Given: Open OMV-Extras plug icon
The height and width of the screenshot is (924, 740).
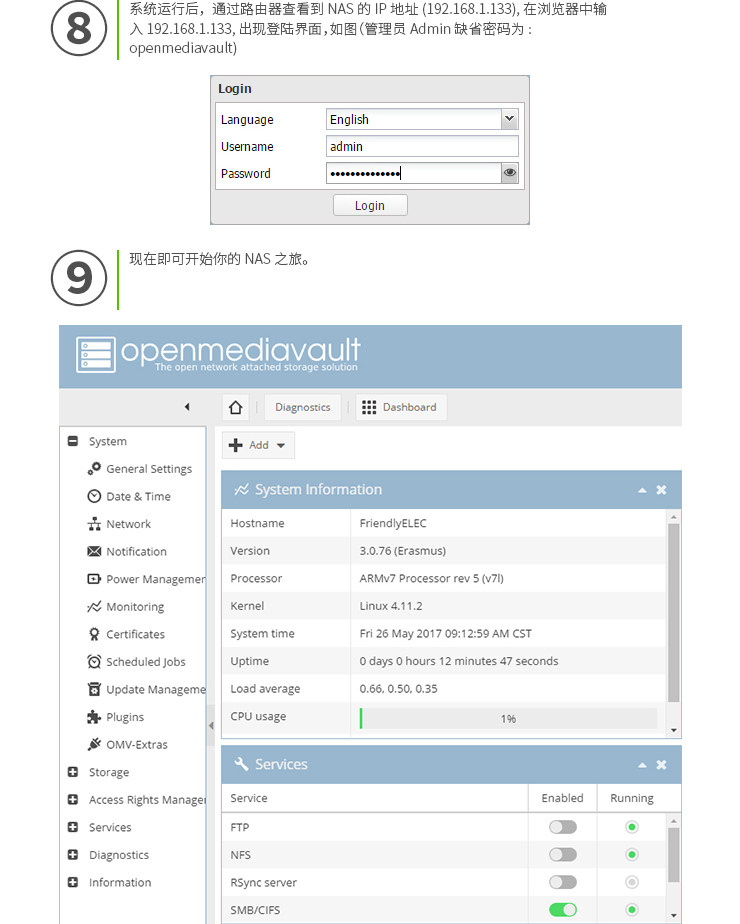Looking at the screenshot, I should 94,744.
